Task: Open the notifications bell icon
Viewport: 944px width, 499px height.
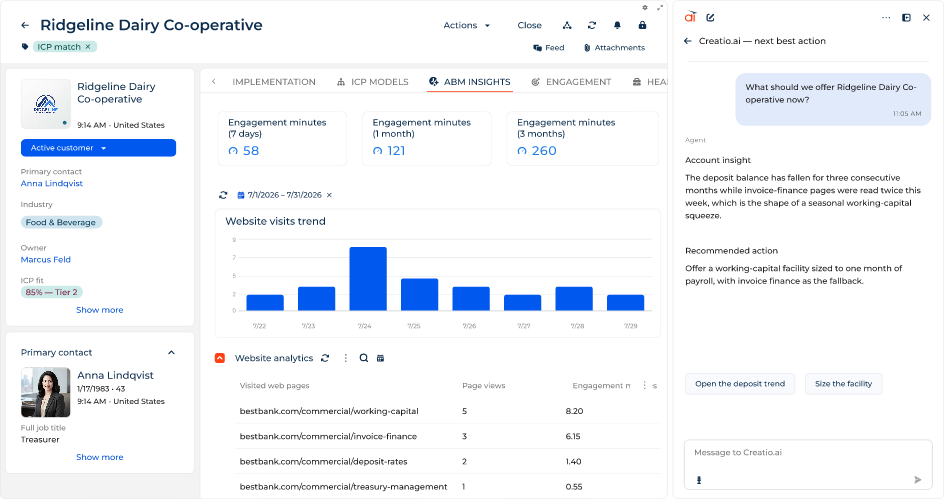Action: (617, 25)
